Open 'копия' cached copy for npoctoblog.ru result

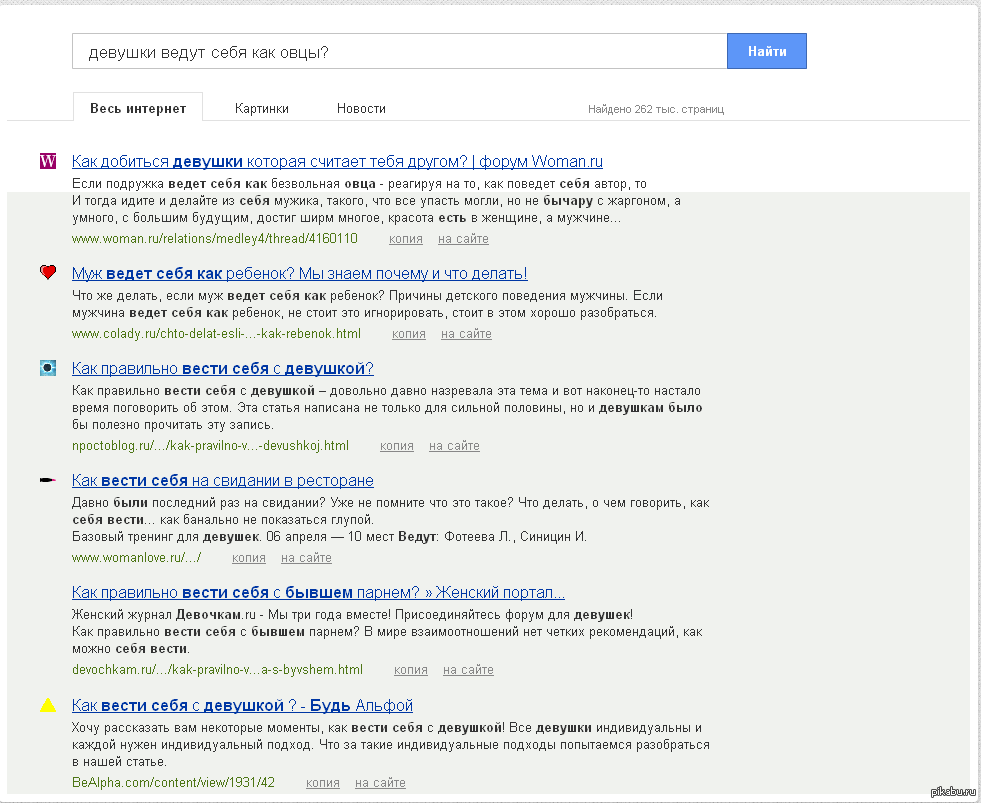pos(397,446)
